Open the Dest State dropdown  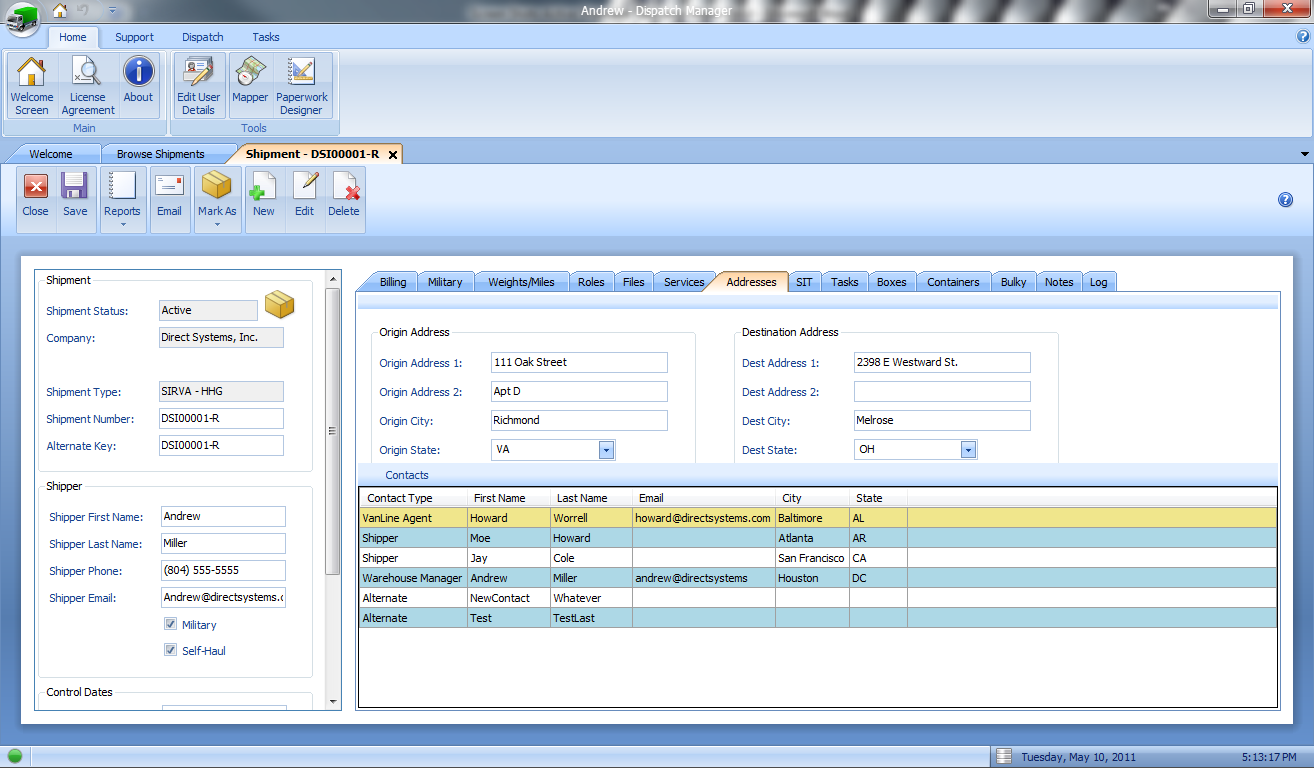968,450
